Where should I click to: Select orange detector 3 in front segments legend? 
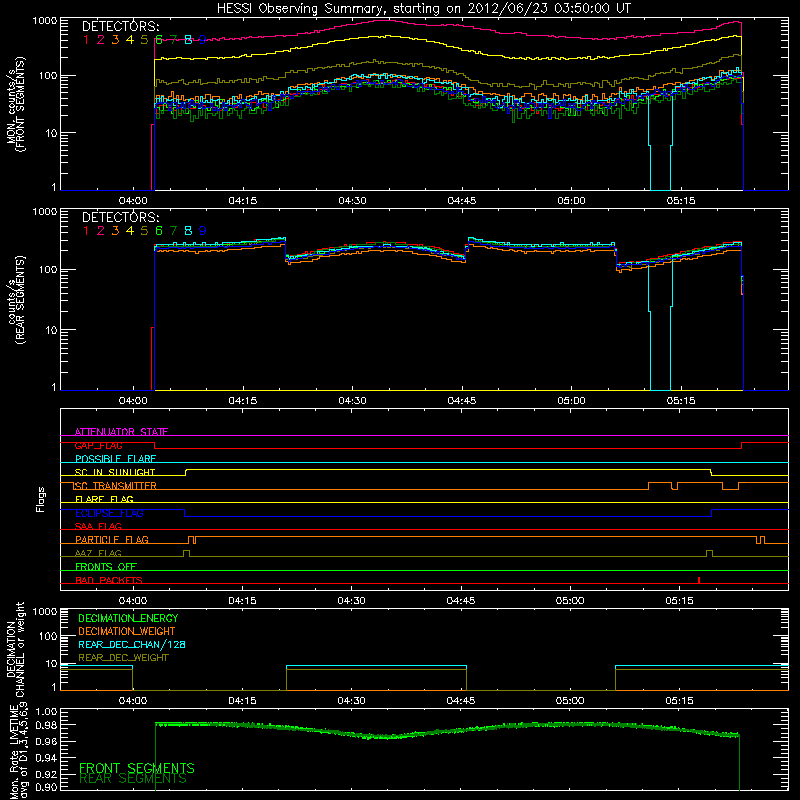pos(115,40)
